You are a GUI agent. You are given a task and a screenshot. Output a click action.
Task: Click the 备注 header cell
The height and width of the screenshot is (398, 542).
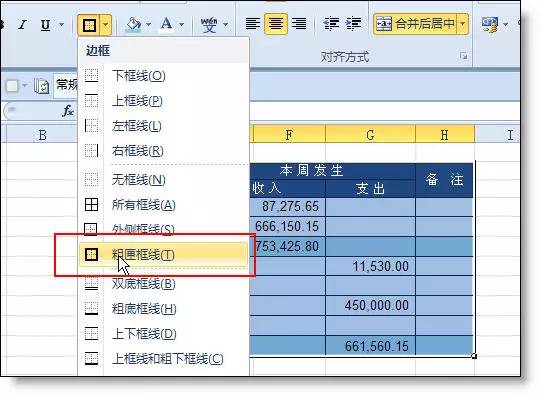click(444, 180)
